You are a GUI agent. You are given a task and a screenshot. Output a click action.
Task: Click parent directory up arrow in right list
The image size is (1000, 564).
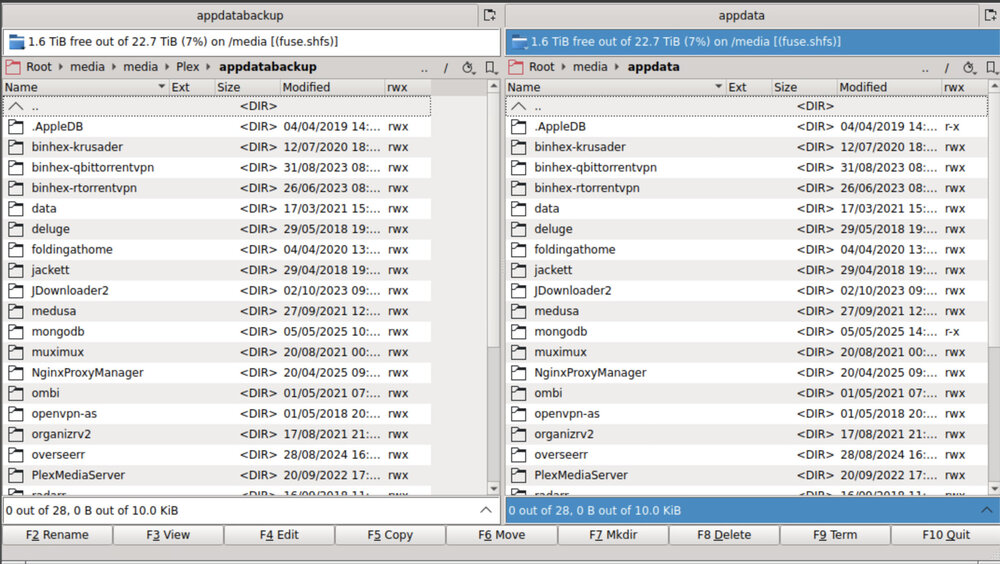click(518, 107)
